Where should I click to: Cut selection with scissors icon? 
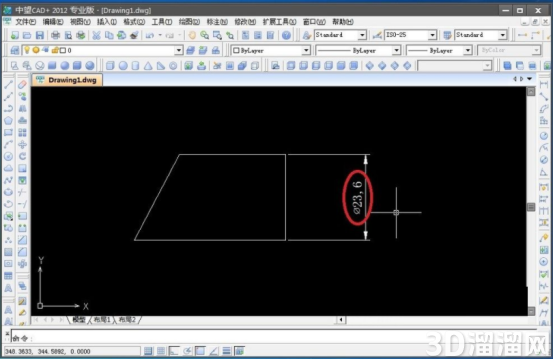[x=96, y=35]
